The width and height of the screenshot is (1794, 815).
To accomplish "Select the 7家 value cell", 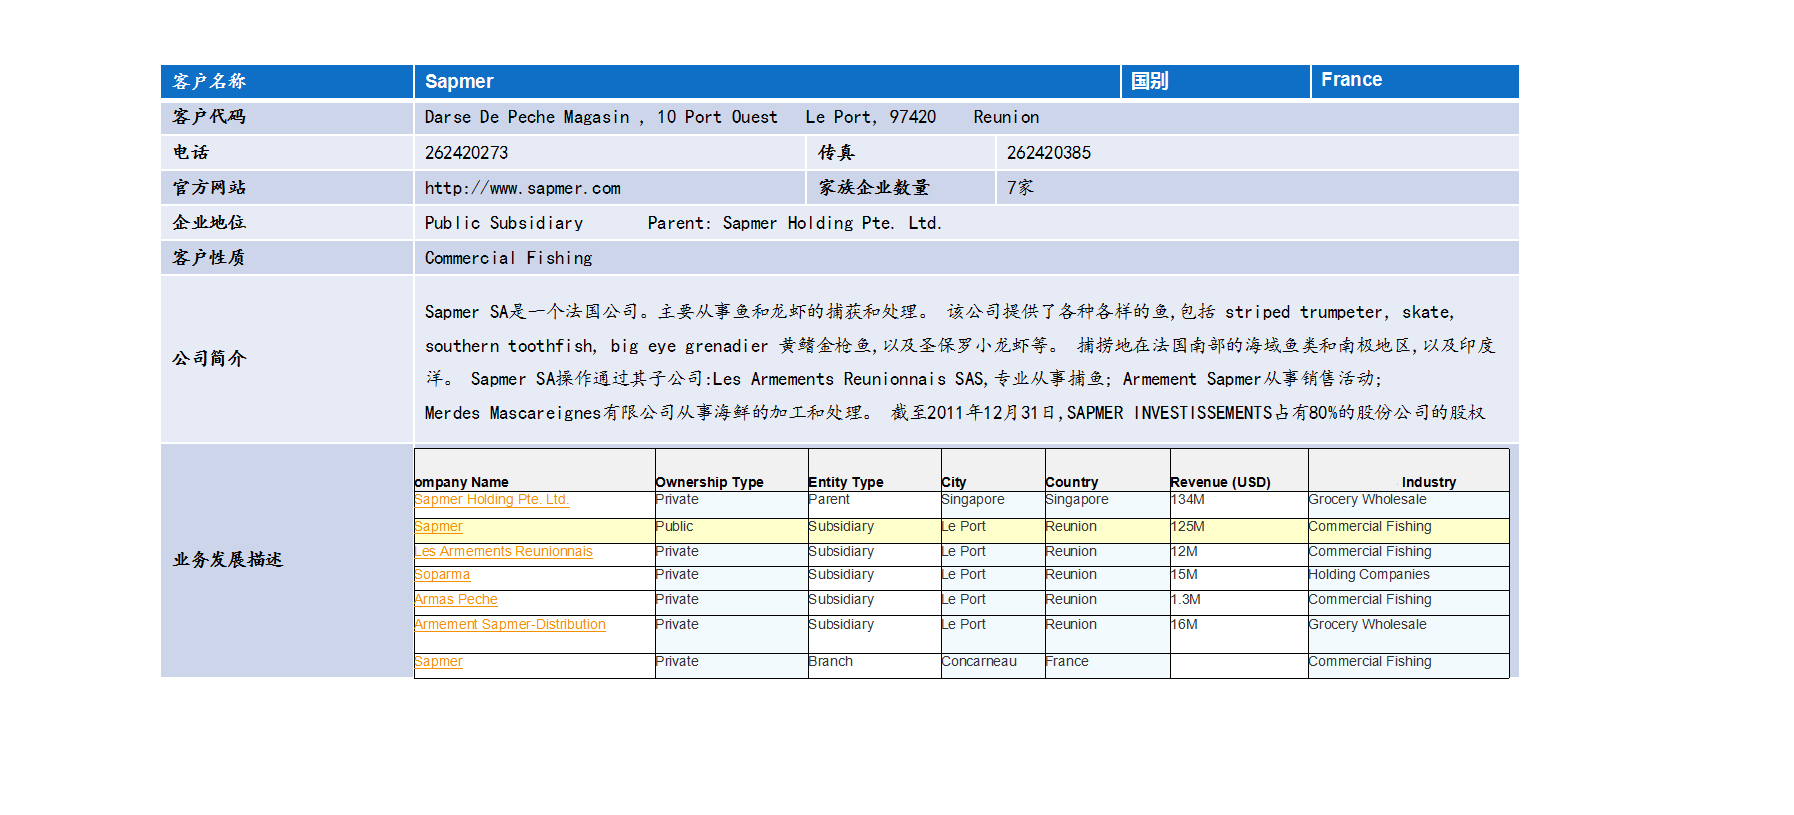I will [x=1257, y=188].
